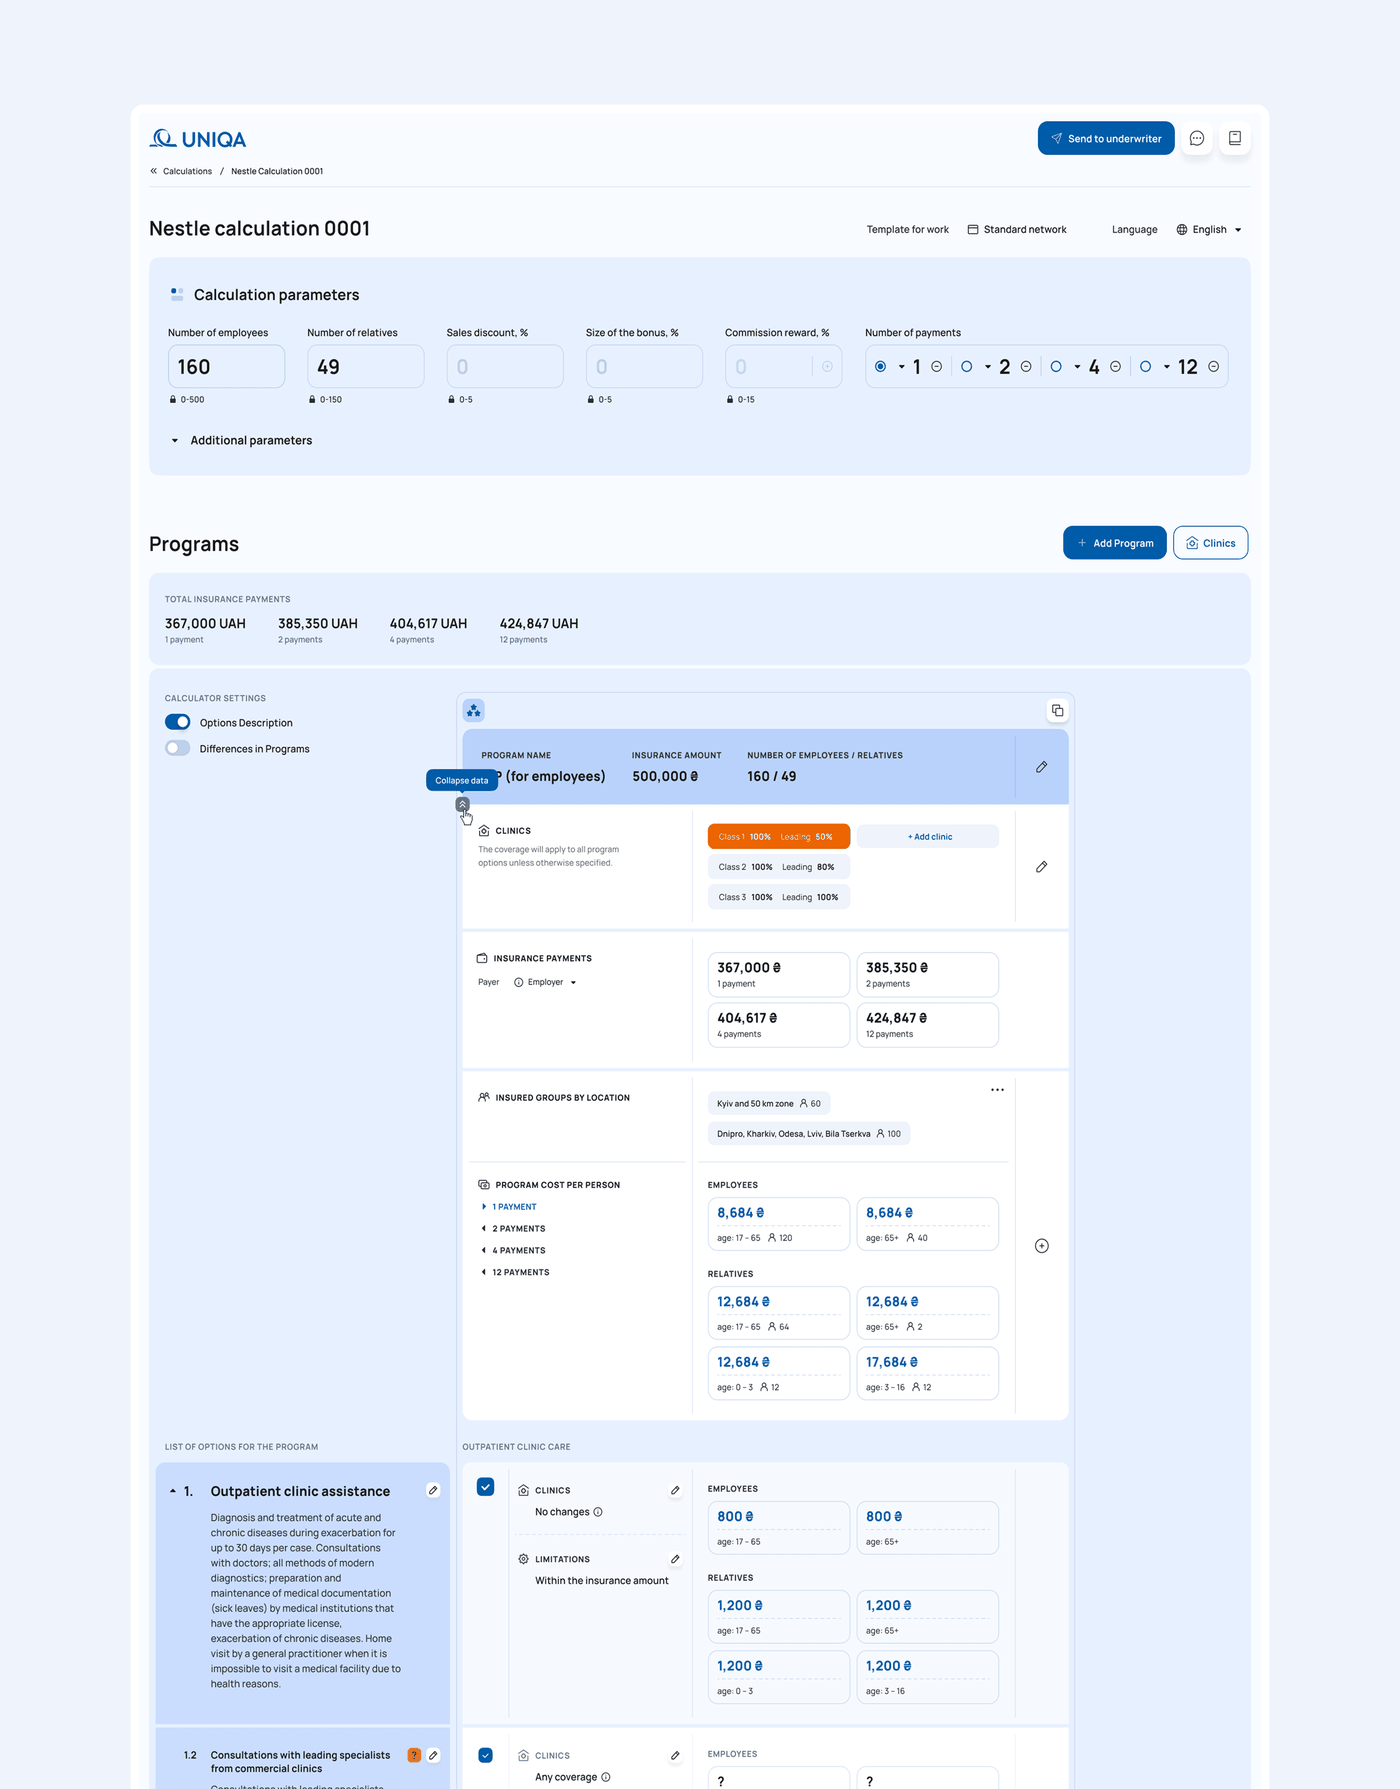
Task: Select the 4 payments radio button
Action: [1056, 367]
